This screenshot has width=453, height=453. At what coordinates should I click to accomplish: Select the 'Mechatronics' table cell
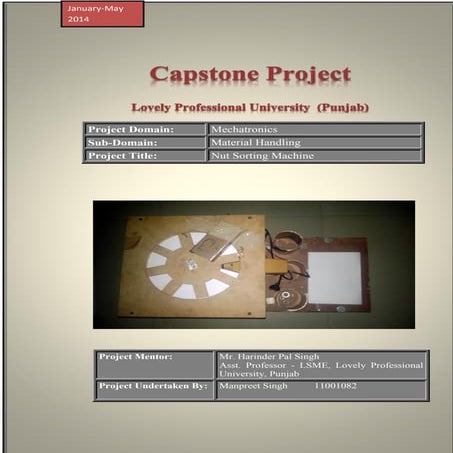(315, 129)
